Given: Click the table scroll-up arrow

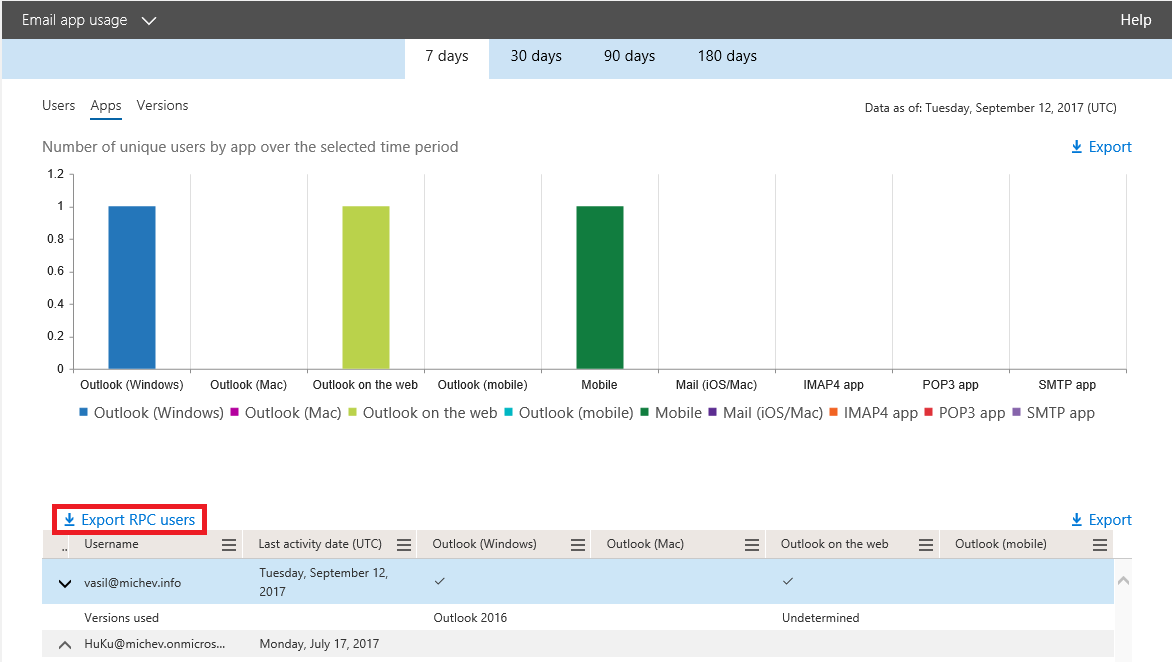Looking at the screenshot, I should click(1123, 581).
